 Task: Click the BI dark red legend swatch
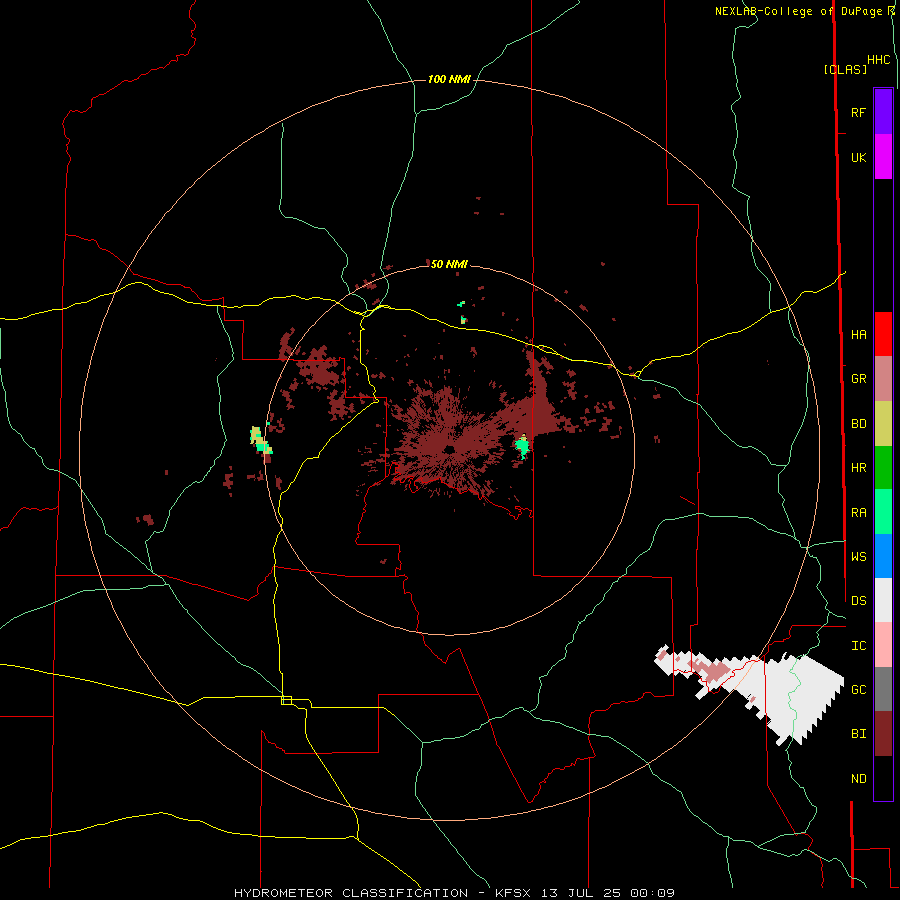883,734
